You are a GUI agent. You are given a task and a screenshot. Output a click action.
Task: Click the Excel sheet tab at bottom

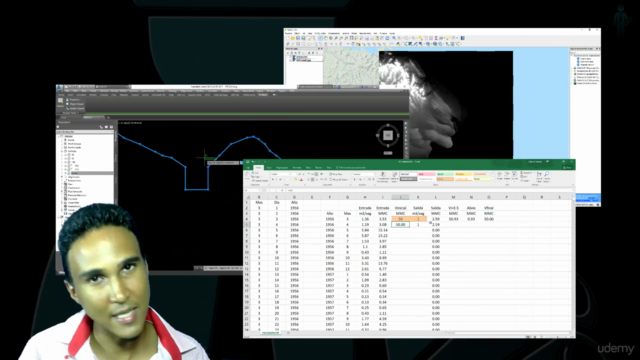point(270,333)
